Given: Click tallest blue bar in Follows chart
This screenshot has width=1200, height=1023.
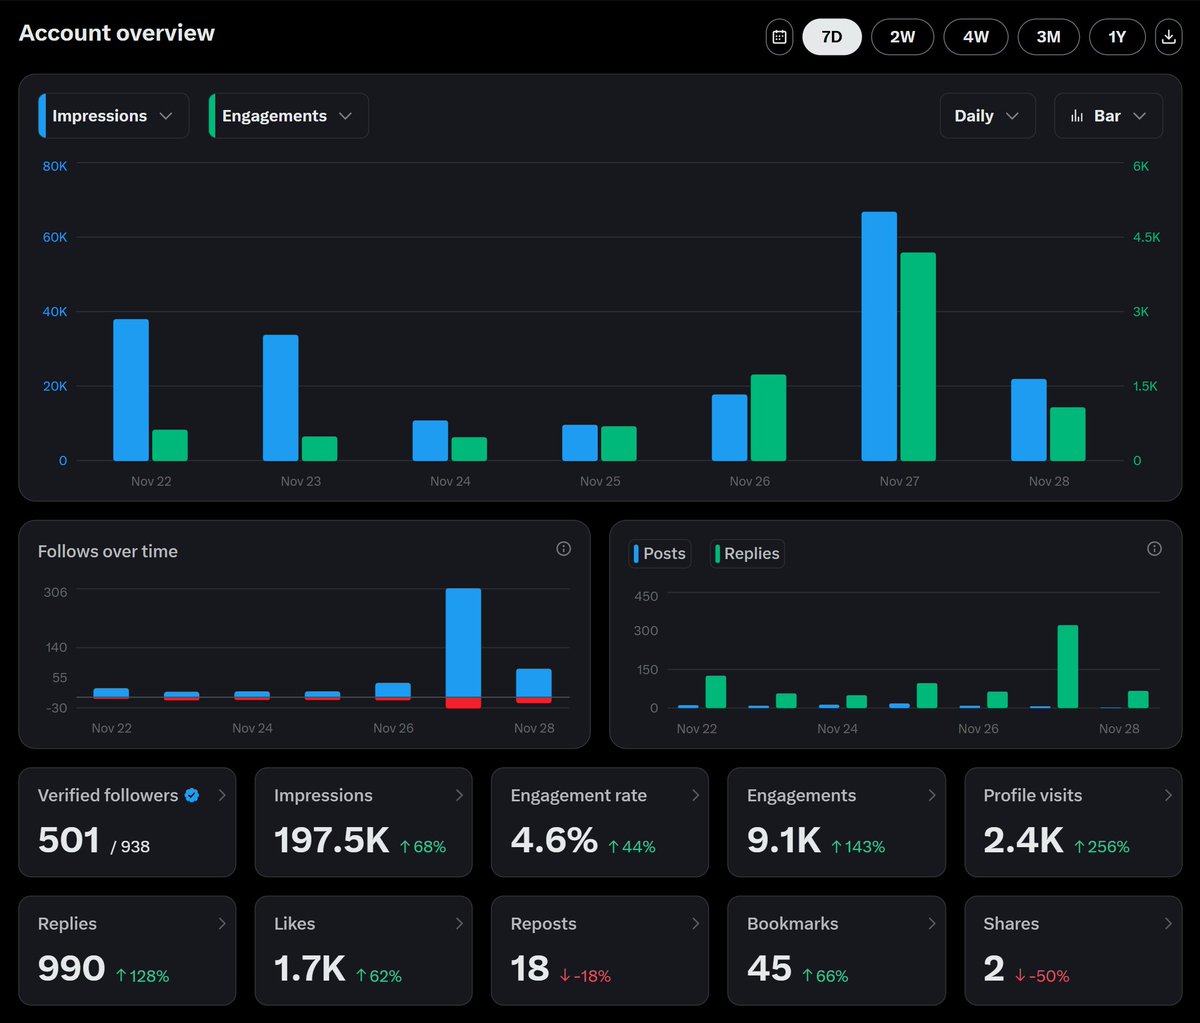Looking at the screenshot, I should (x=463, y=642).
